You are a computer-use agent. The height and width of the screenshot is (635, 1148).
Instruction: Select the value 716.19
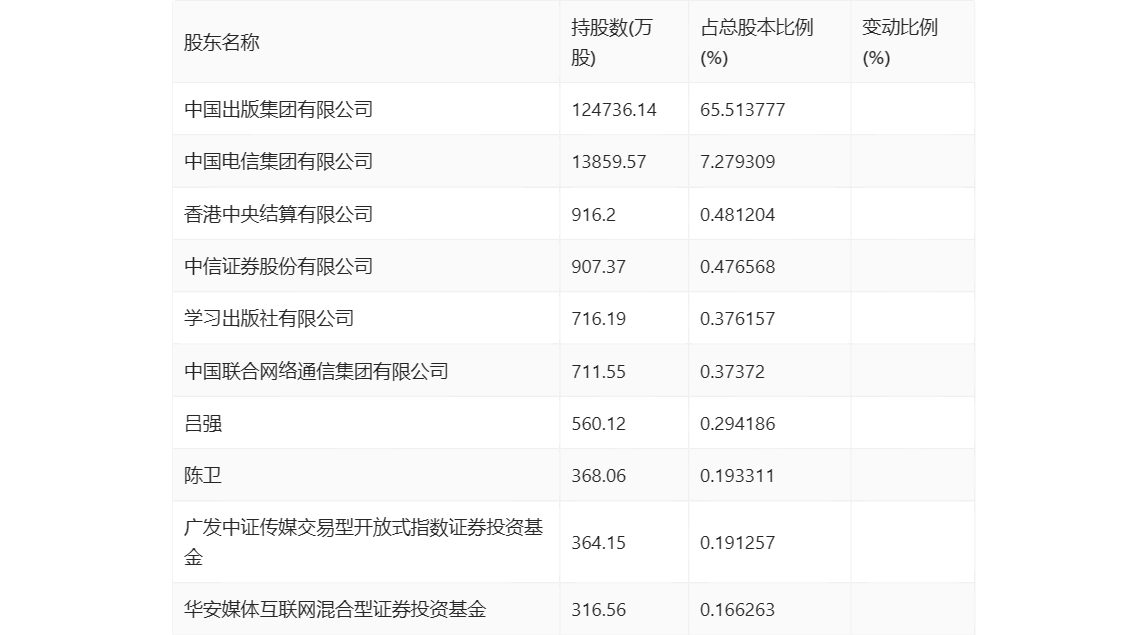tap(598, 319)
